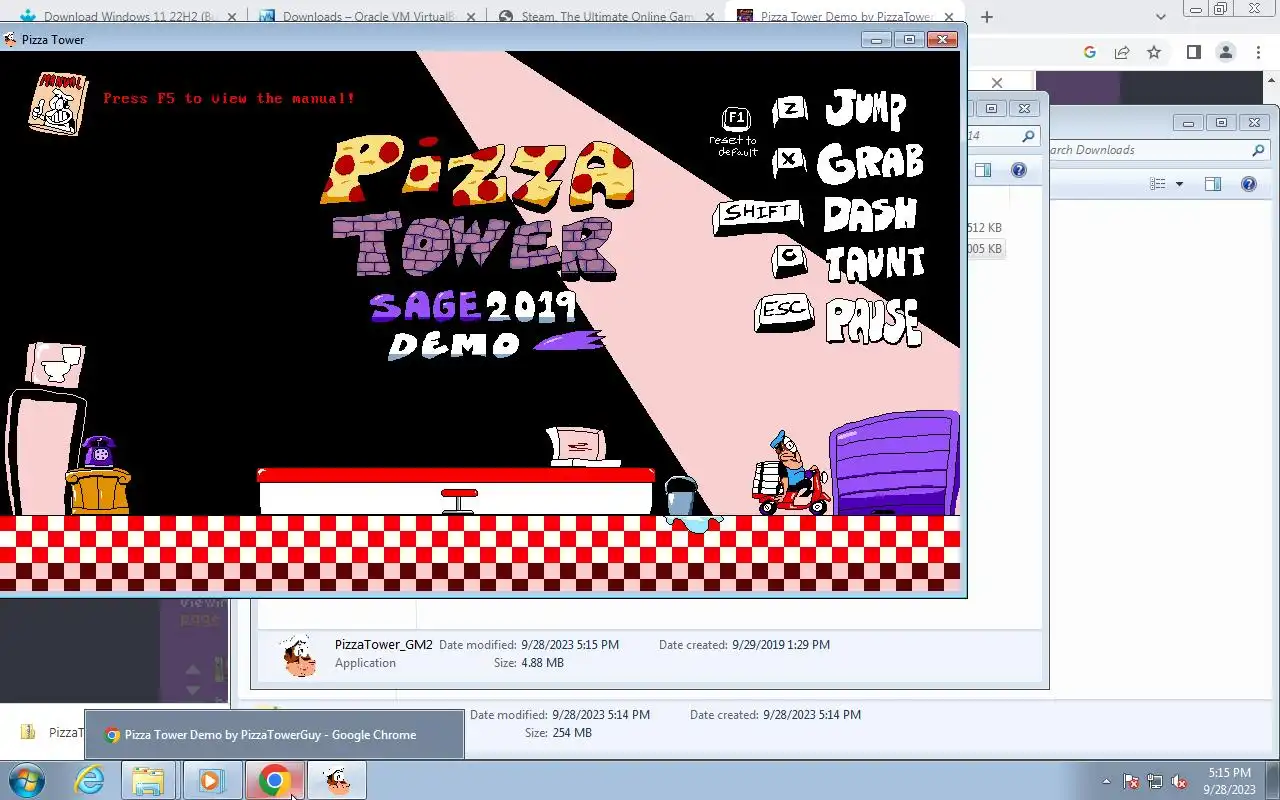
Task: Click Pizza Tower icon on the taskbar
Action: 337,780
